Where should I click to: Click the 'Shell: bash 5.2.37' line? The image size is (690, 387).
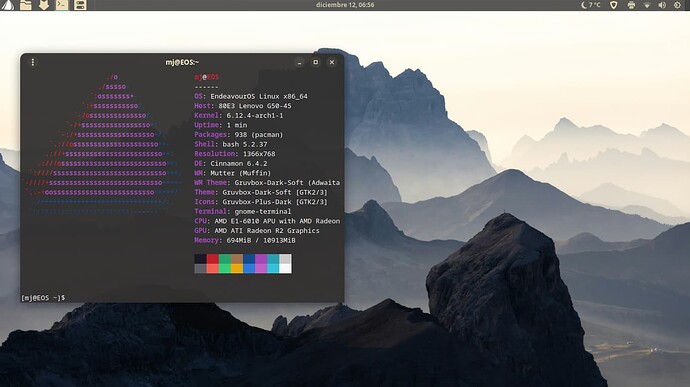click(231, 144)
